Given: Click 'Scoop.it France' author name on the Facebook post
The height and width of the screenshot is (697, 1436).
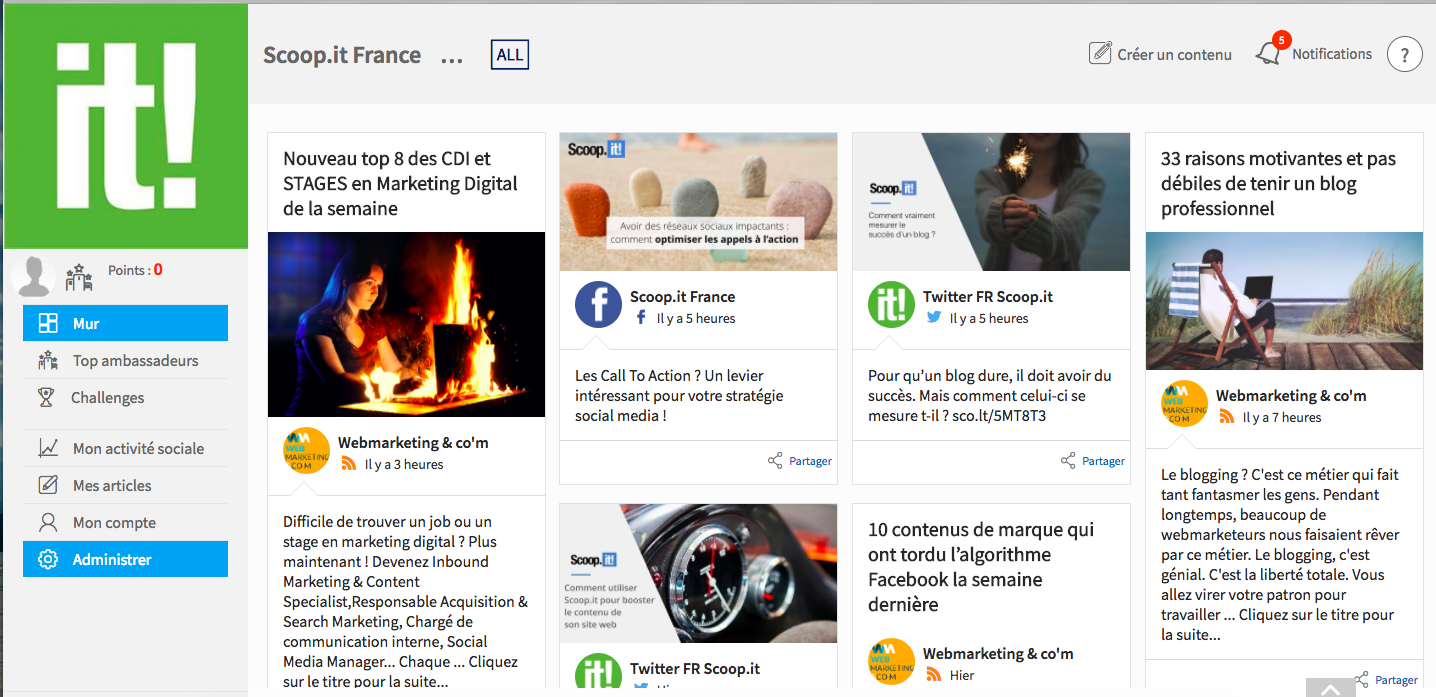Looking at the screenshot, I should pyautogui.click(x=682, y=297).
